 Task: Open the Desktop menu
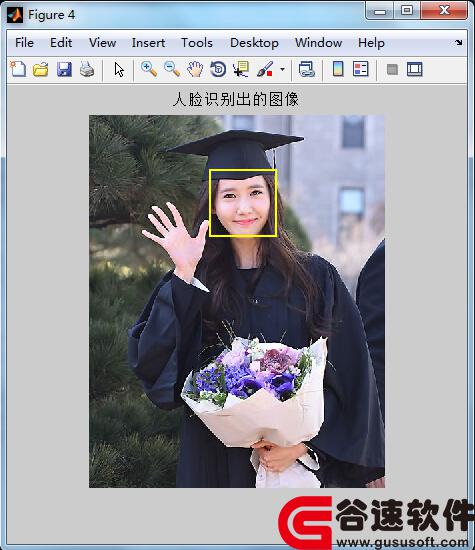coord(254,43)
